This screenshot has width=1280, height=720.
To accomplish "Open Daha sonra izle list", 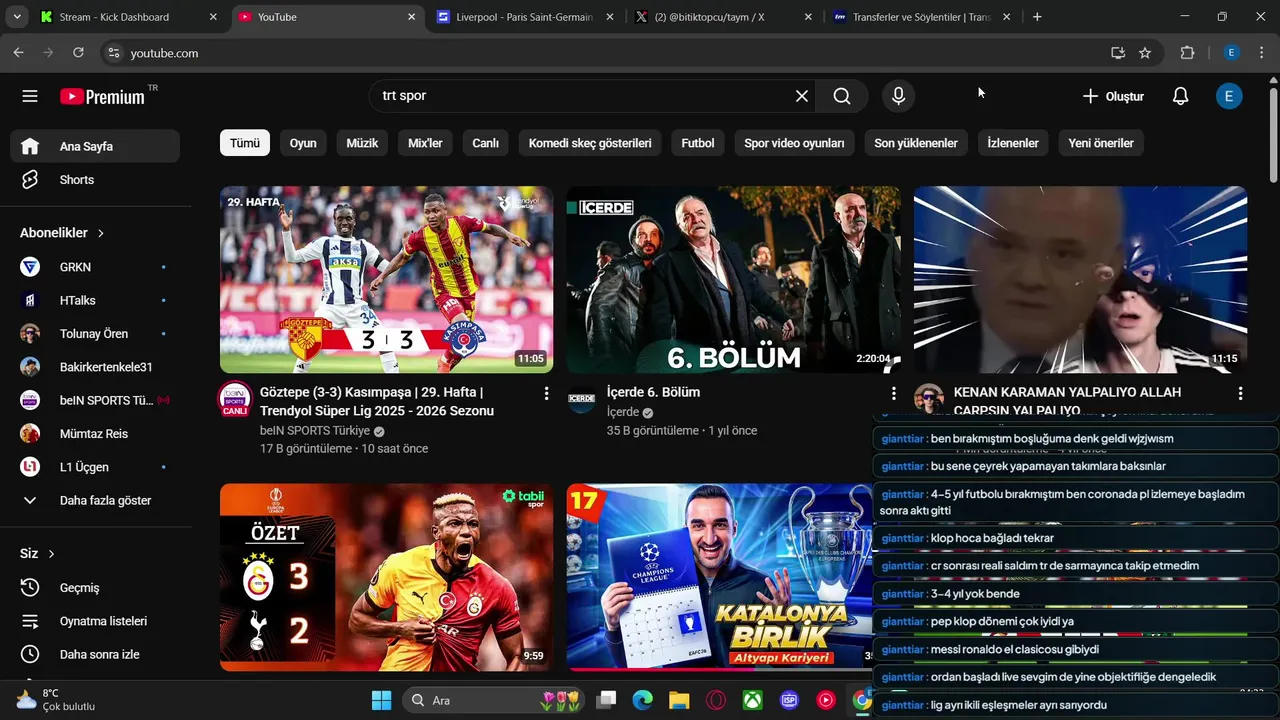I will (x=96, y=654).
